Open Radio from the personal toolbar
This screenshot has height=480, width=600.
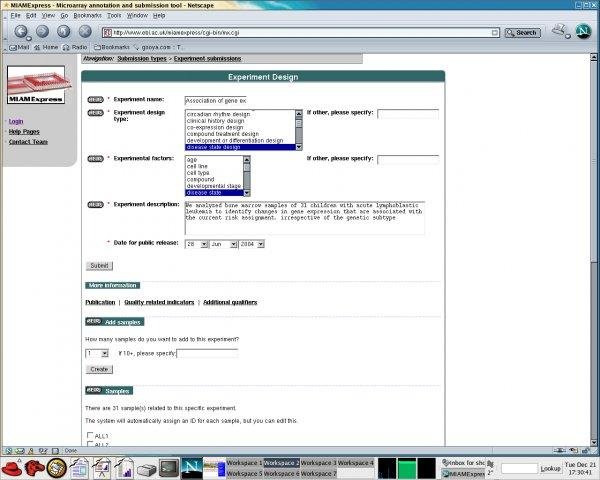[x=75, y=47]
